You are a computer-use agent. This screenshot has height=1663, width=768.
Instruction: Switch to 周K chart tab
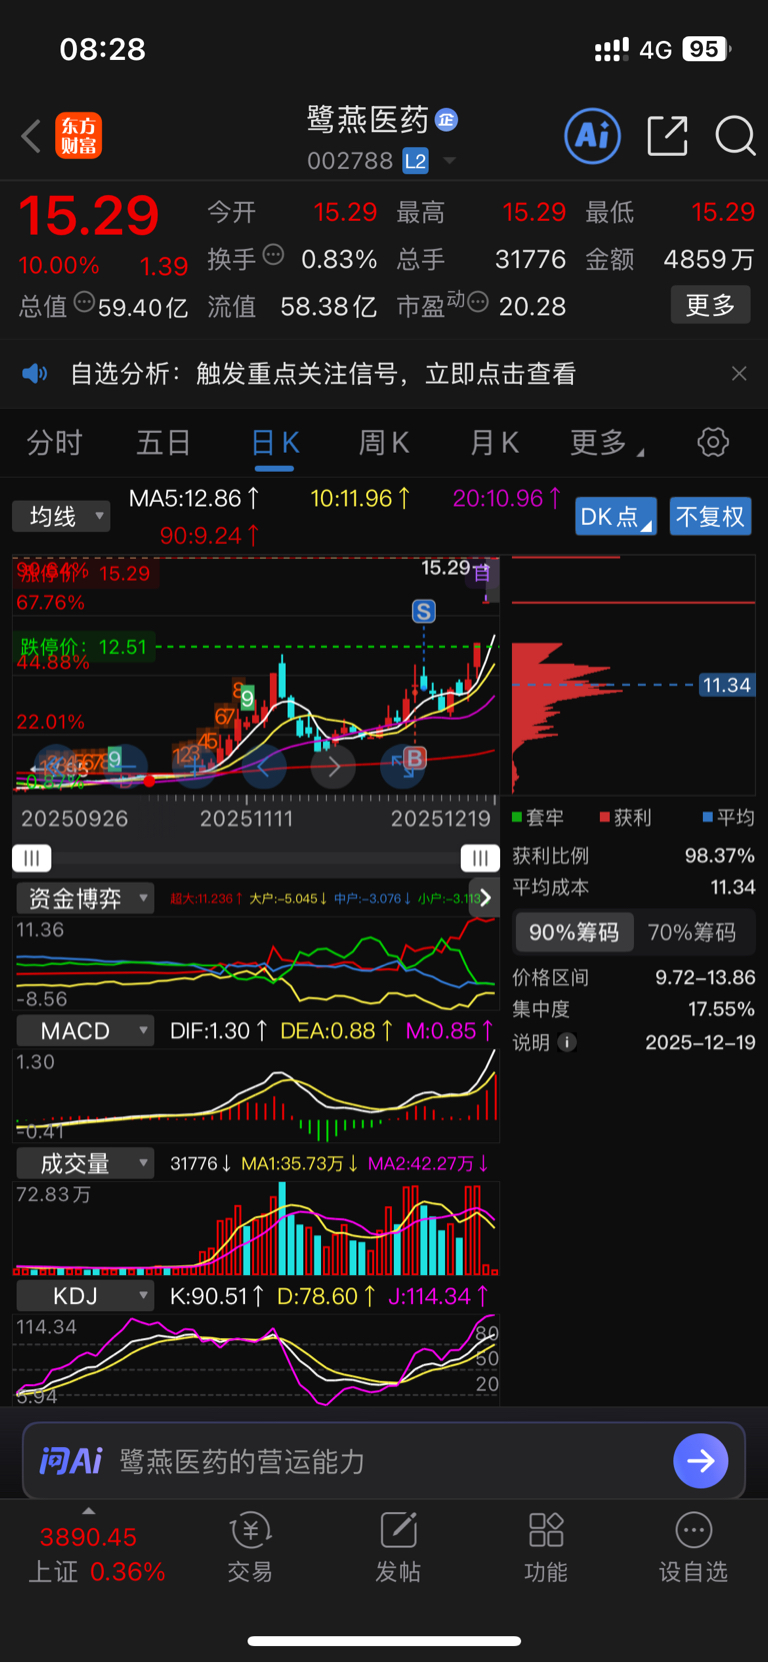[384, 442]
